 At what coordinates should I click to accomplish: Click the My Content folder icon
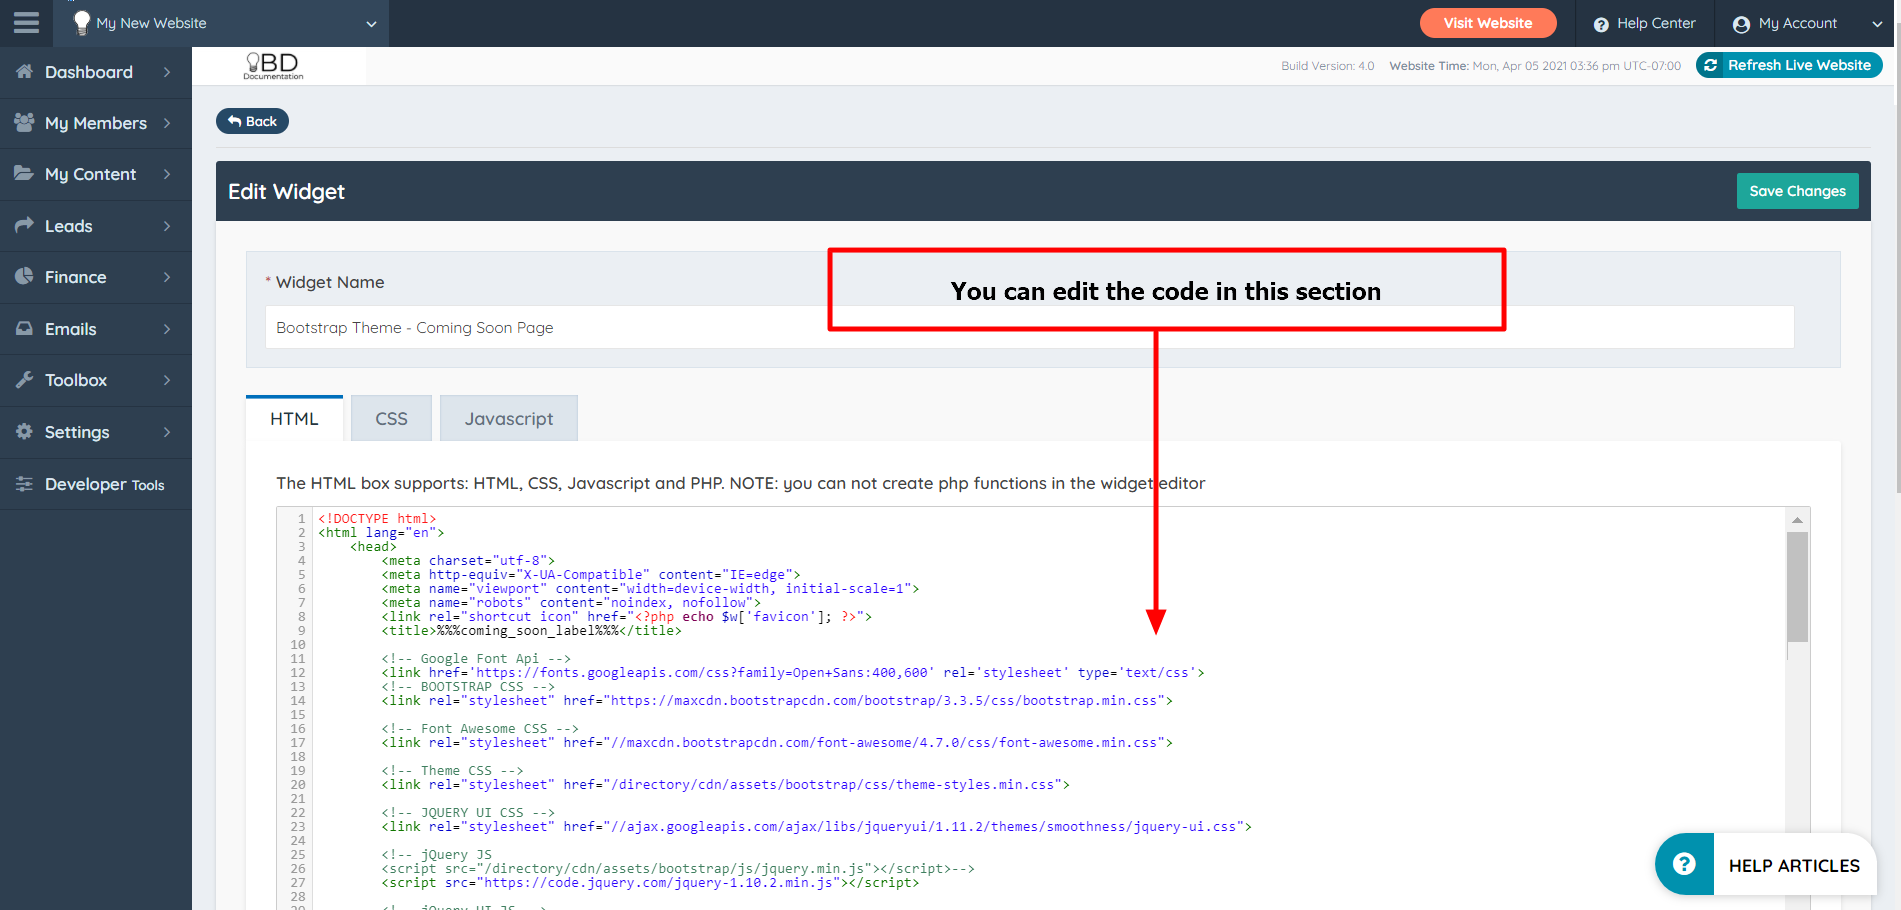pos(24,173)
